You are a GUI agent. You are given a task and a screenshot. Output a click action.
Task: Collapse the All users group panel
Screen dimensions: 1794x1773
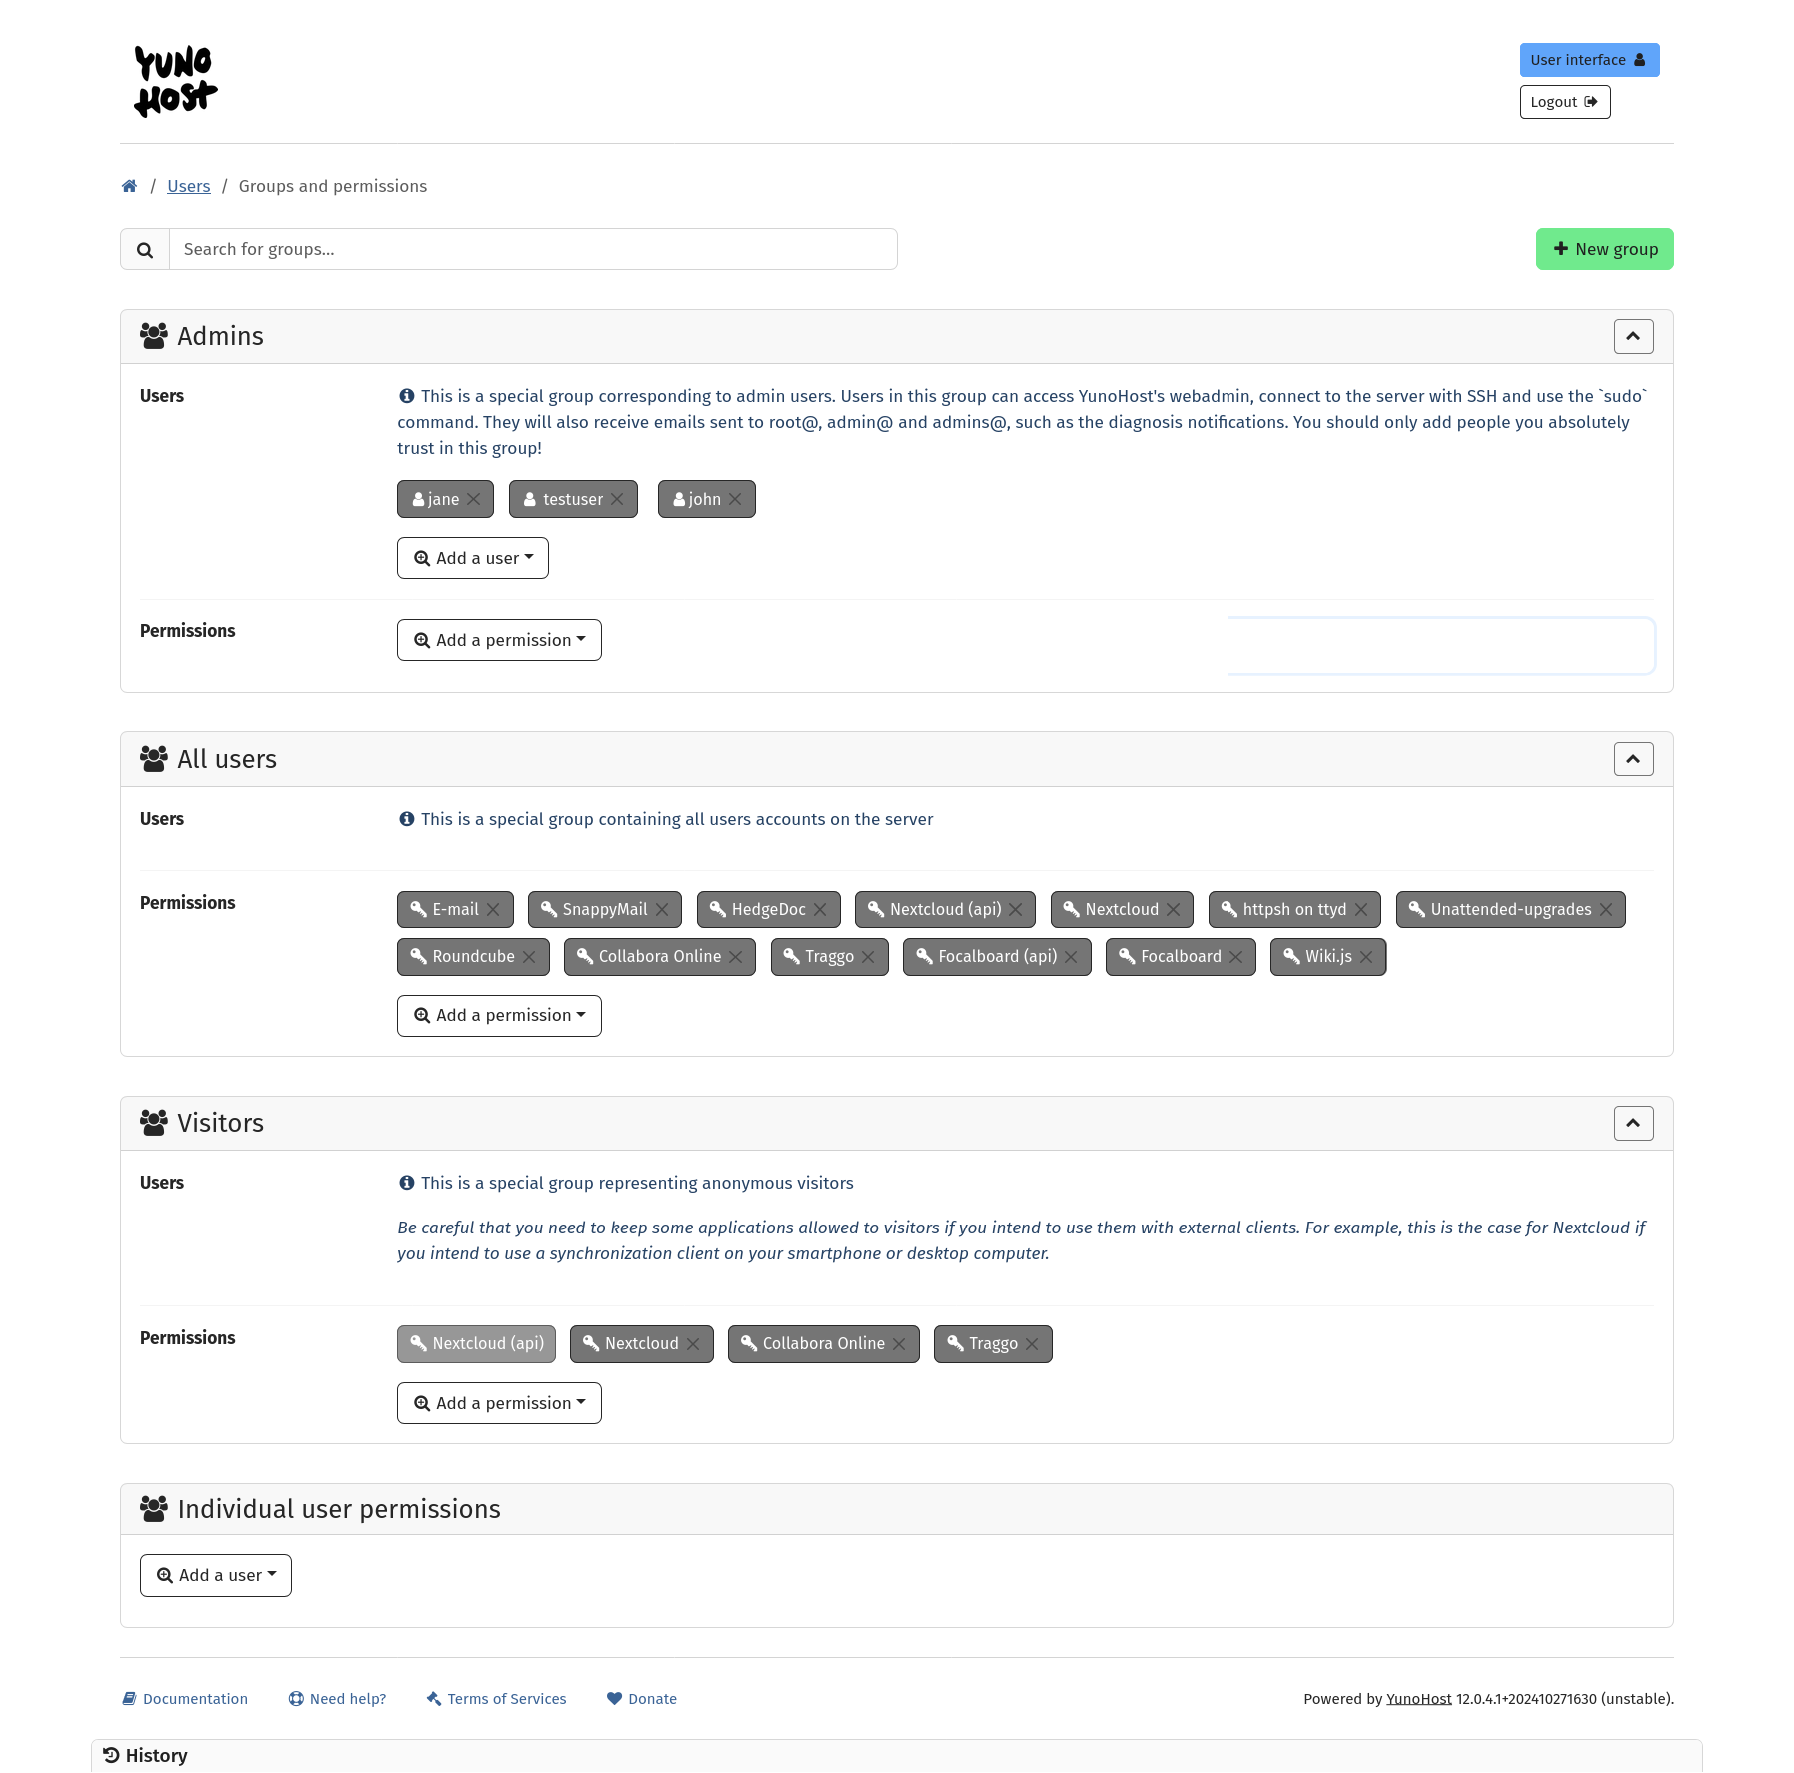(x=1633, y=759)
